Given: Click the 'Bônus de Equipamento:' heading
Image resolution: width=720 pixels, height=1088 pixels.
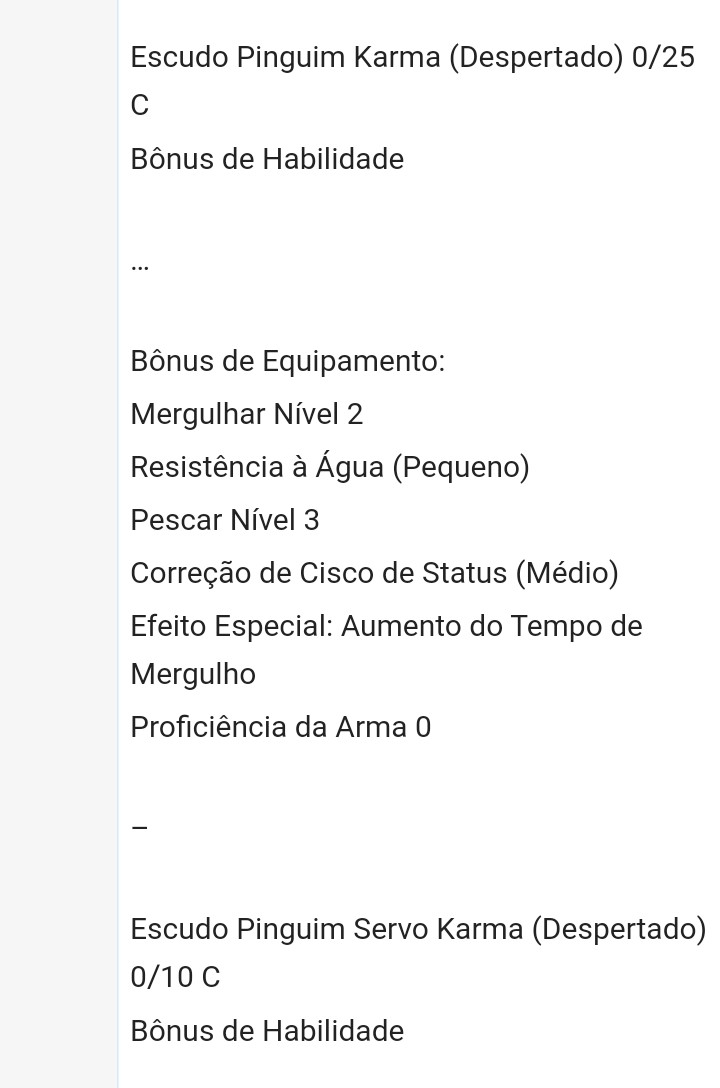Looking at the screenshot, I should tap(288, 362).
